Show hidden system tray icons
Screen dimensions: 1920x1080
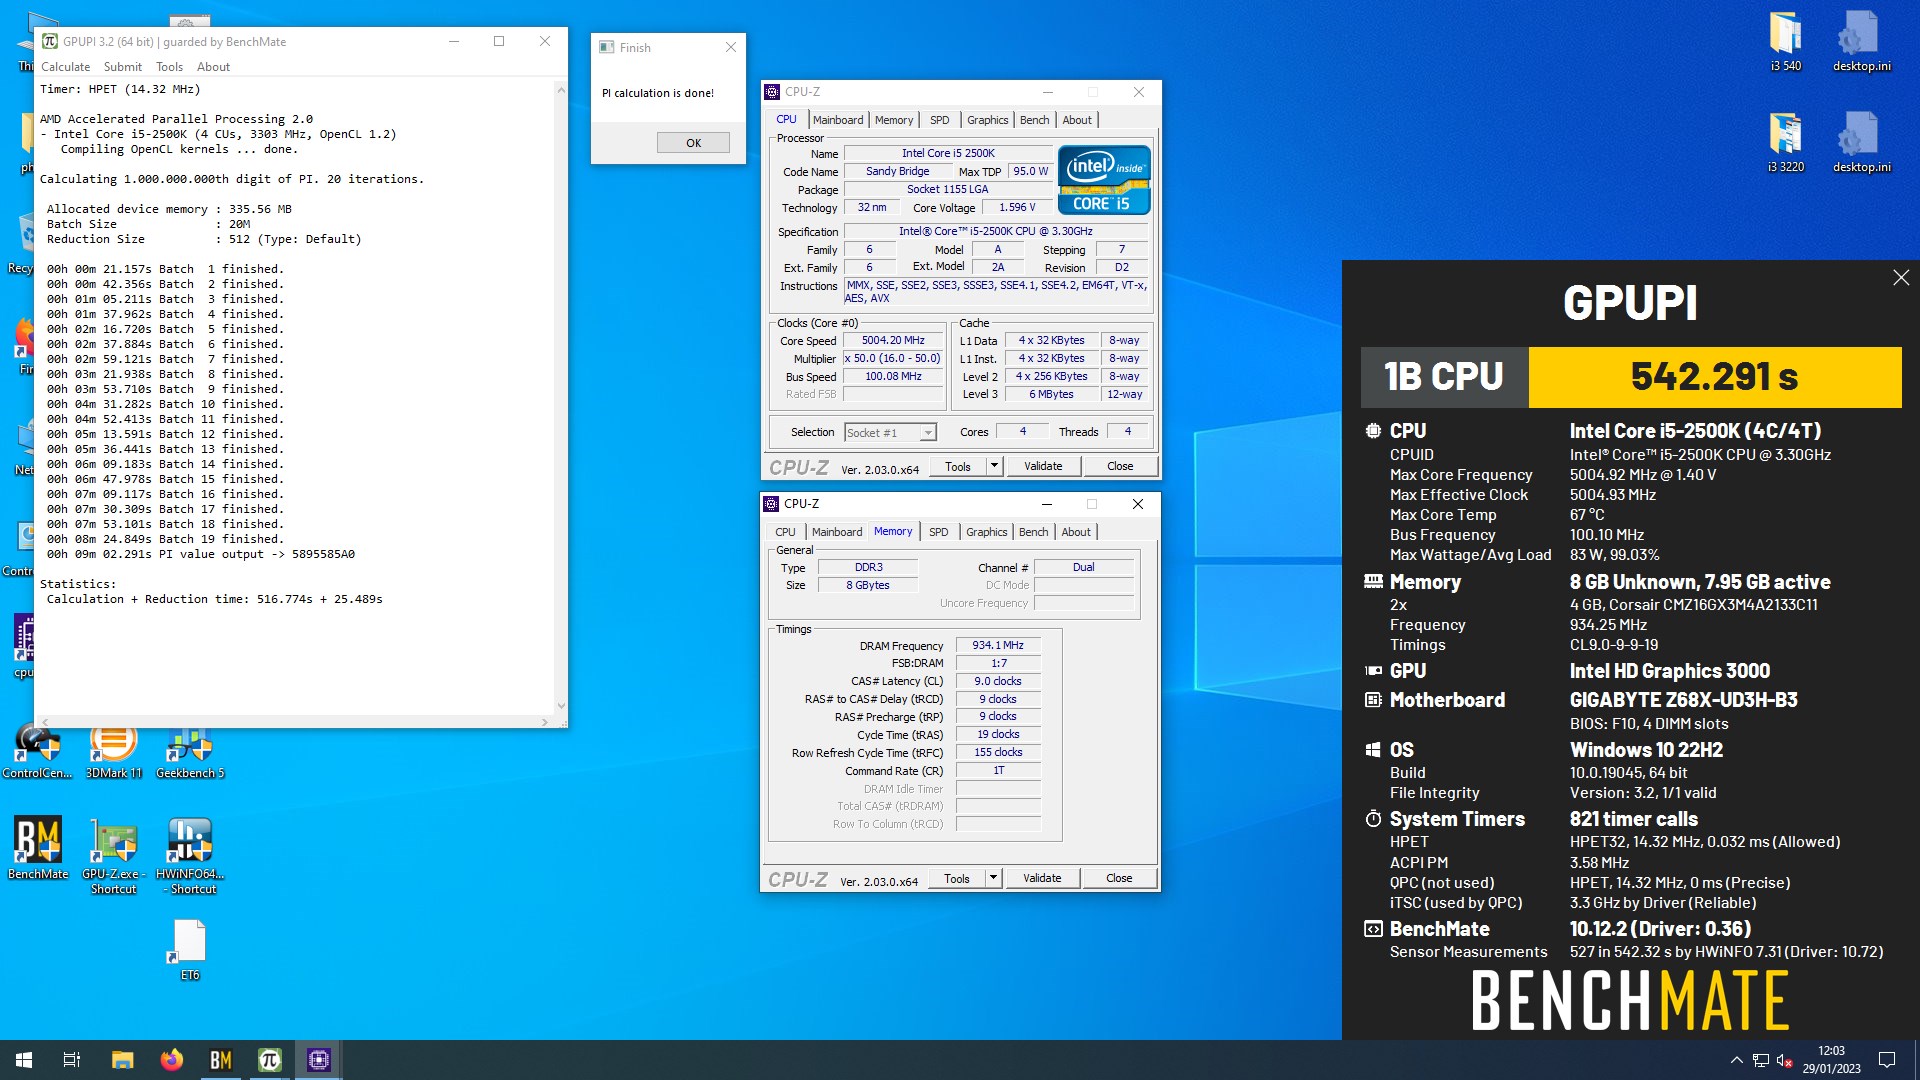point(1736,1060)
